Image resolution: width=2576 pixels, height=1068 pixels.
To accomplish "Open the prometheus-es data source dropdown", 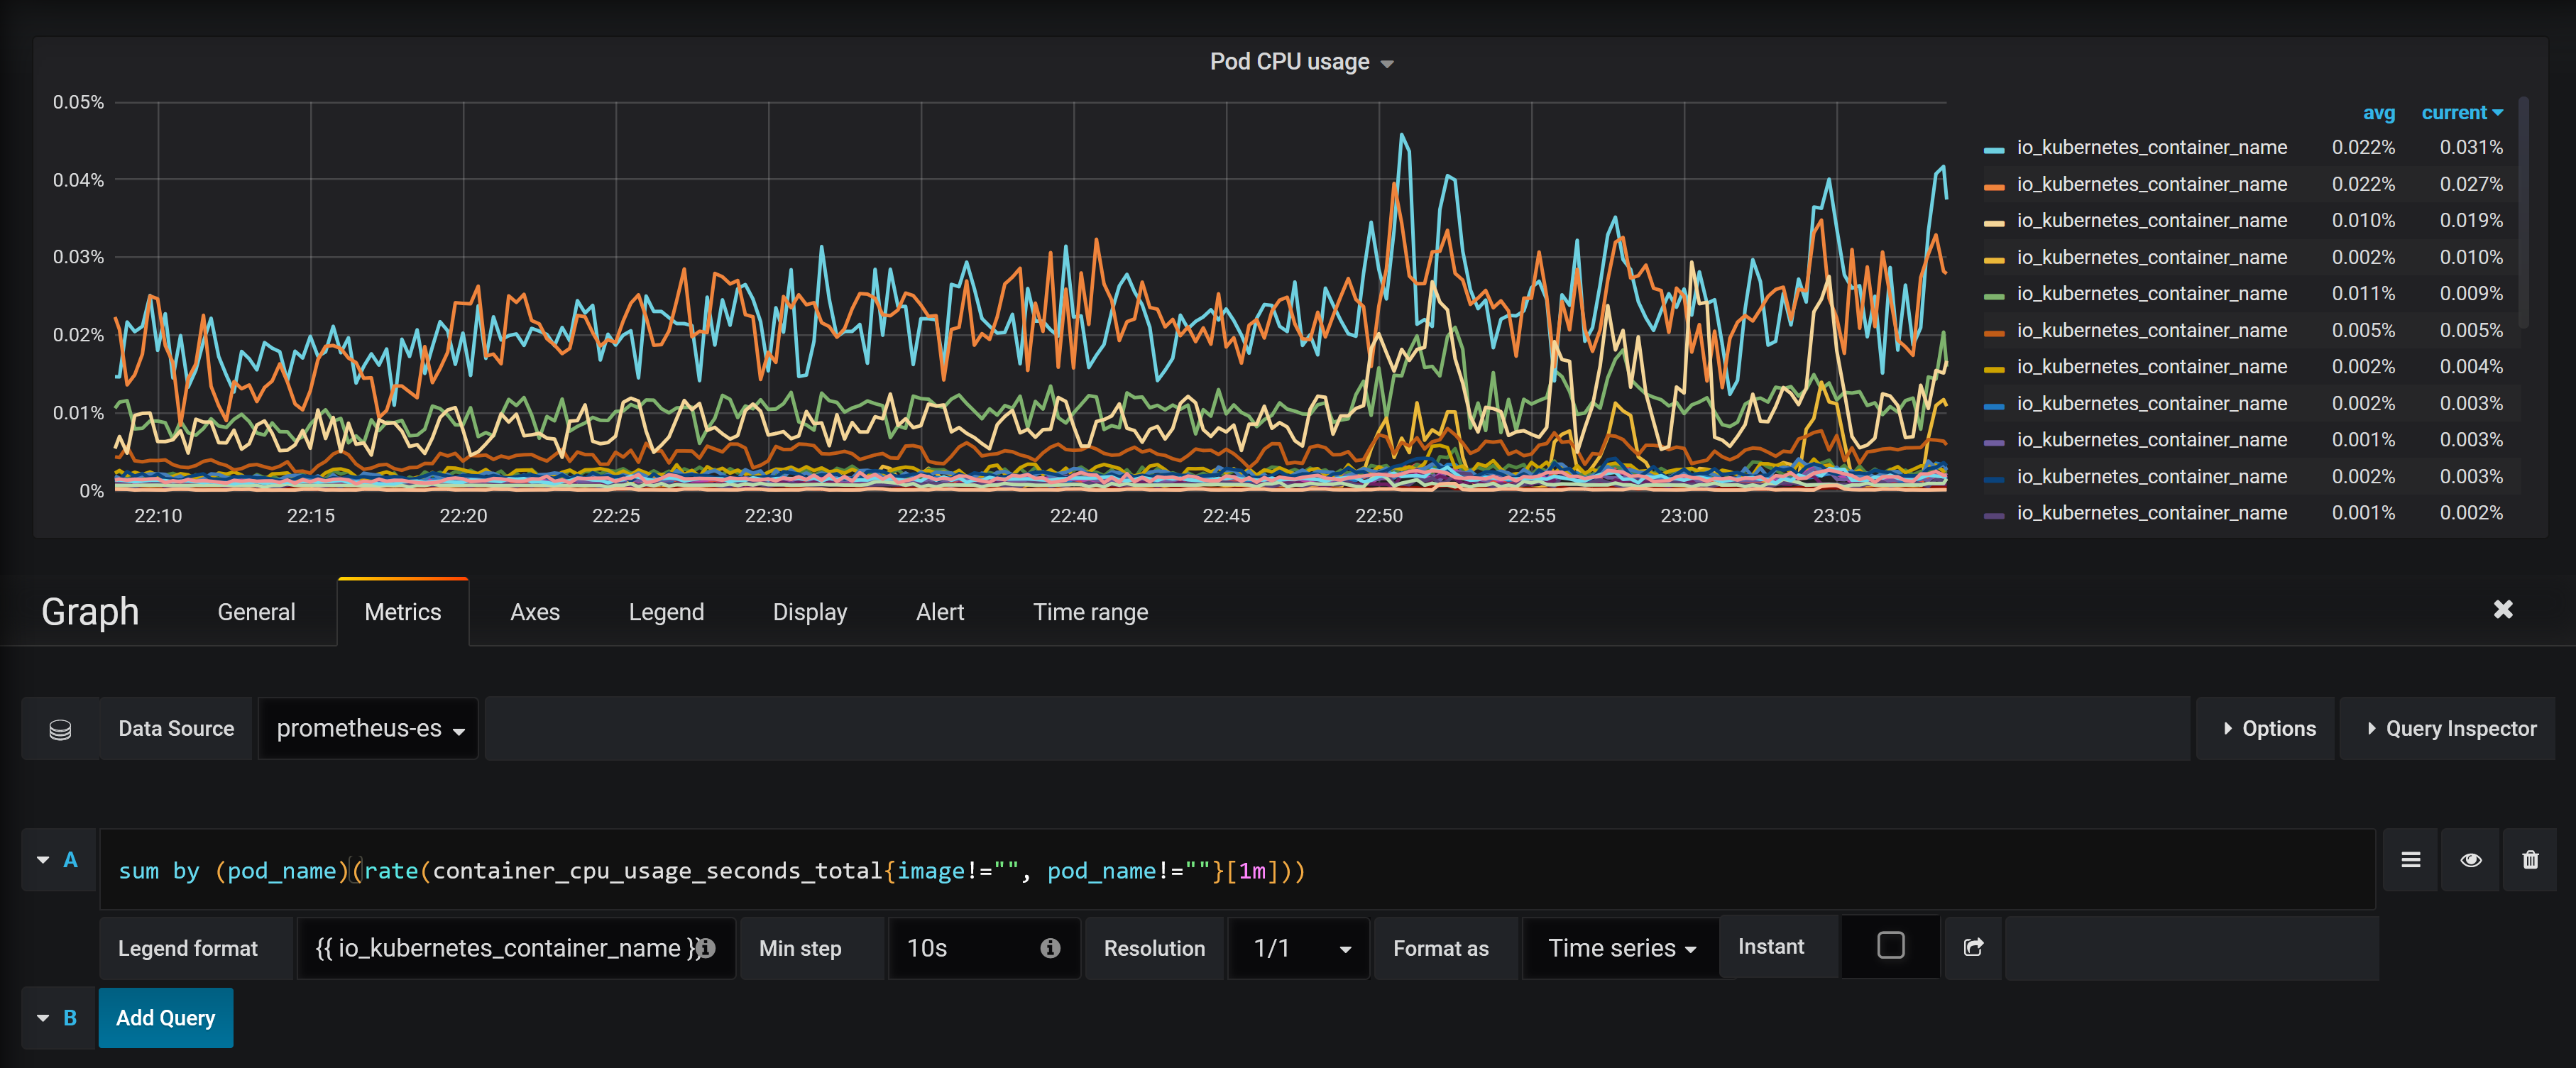I will [x=369, y=729].
